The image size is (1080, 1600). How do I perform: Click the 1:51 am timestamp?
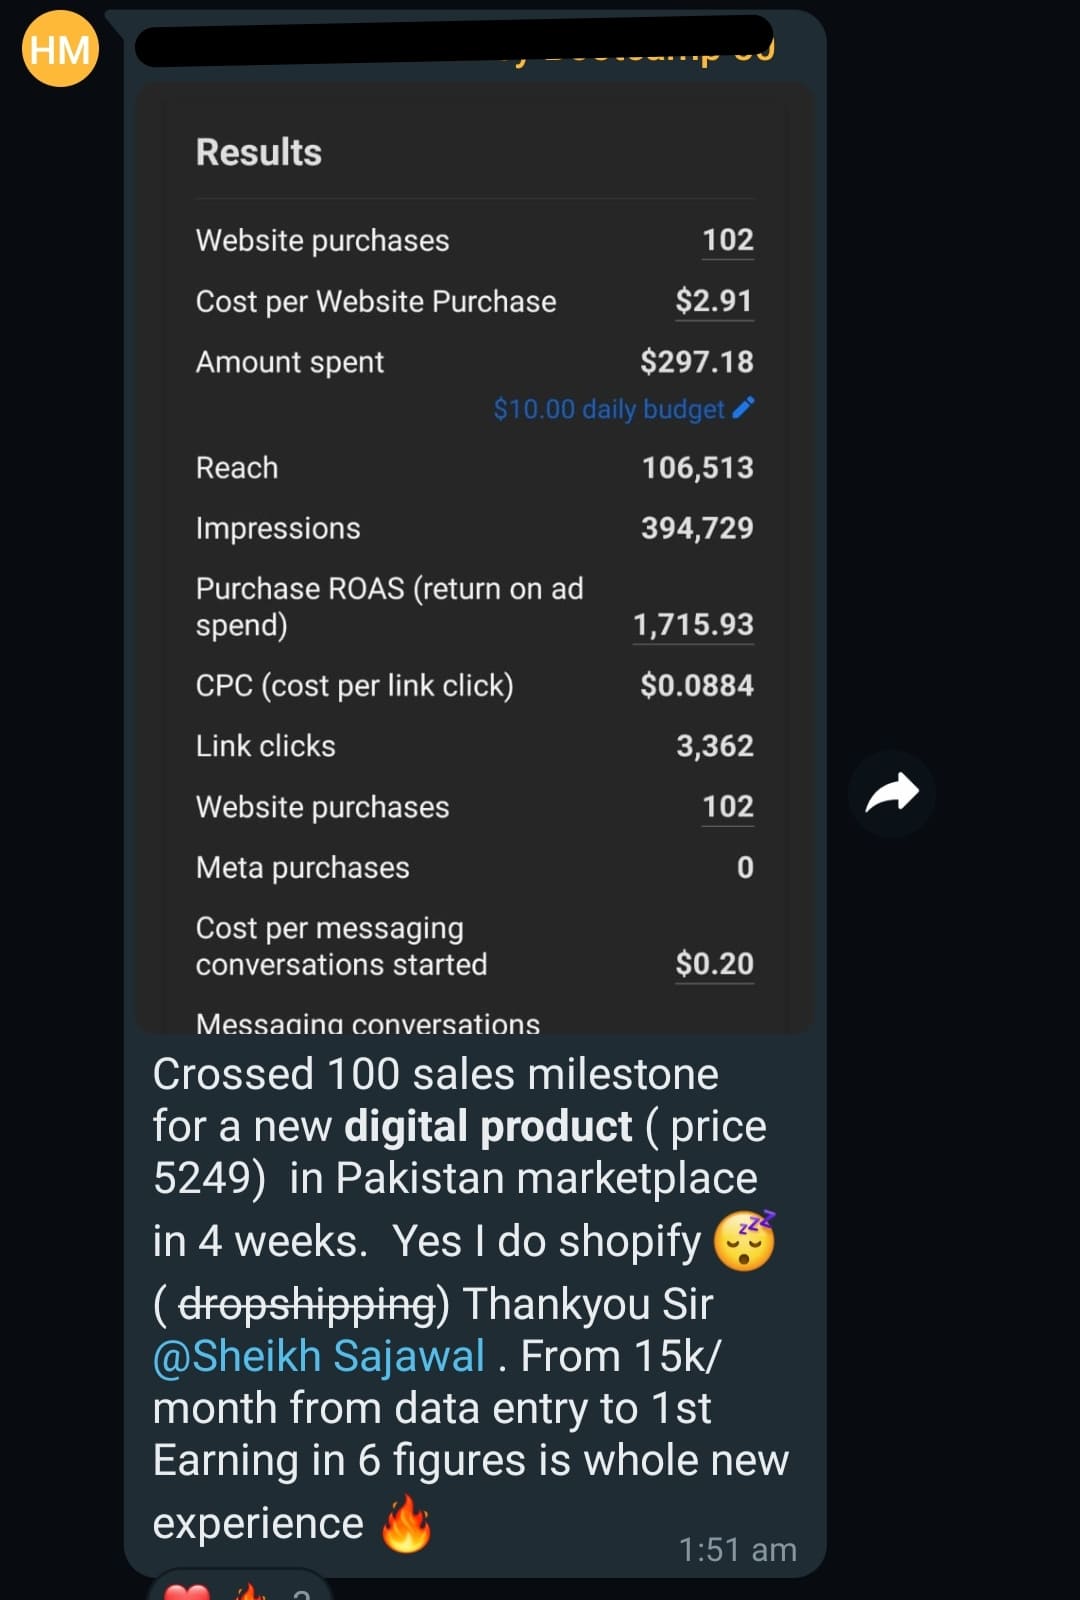pyautogui.click(x=737, y=1548)
